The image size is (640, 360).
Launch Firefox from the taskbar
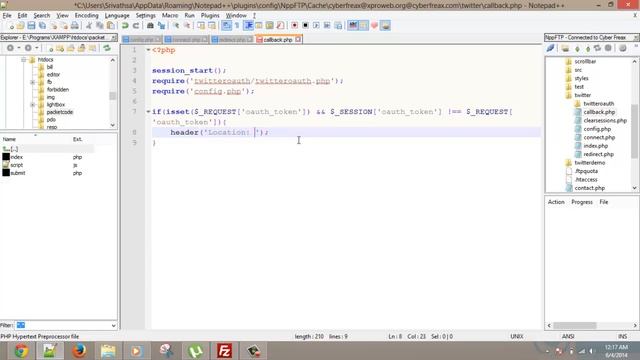pyautogui.click(x=78, y=351)
